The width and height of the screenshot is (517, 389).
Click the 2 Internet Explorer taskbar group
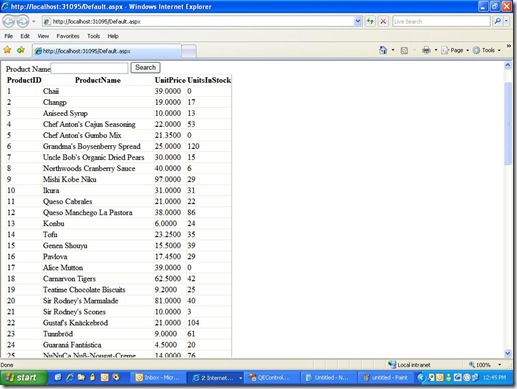point(215,378)
